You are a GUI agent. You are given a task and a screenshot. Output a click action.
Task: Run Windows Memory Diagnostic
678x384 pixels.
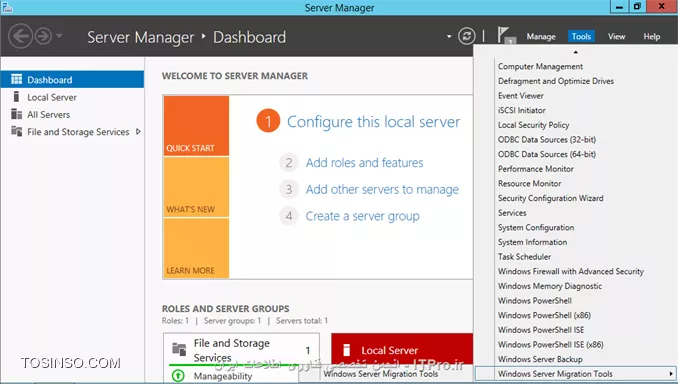point(550,286)
